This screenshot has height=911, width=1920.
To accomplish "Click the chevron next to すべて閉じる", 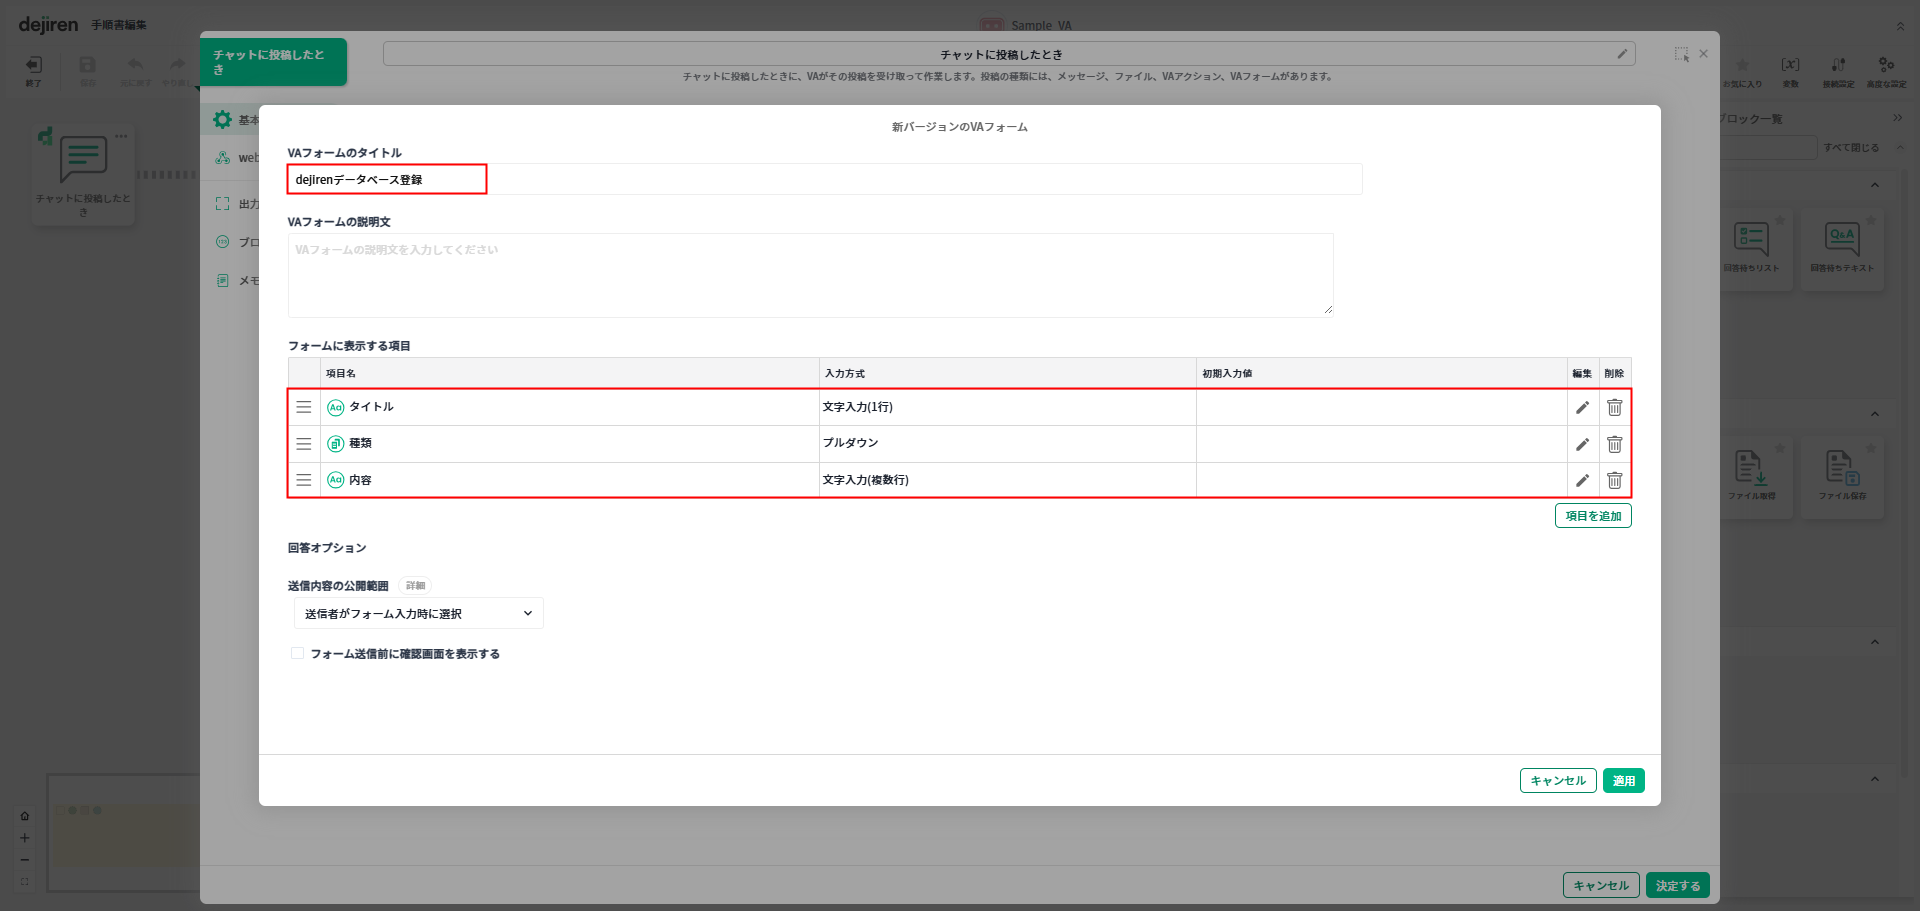I will [1900, 147].
